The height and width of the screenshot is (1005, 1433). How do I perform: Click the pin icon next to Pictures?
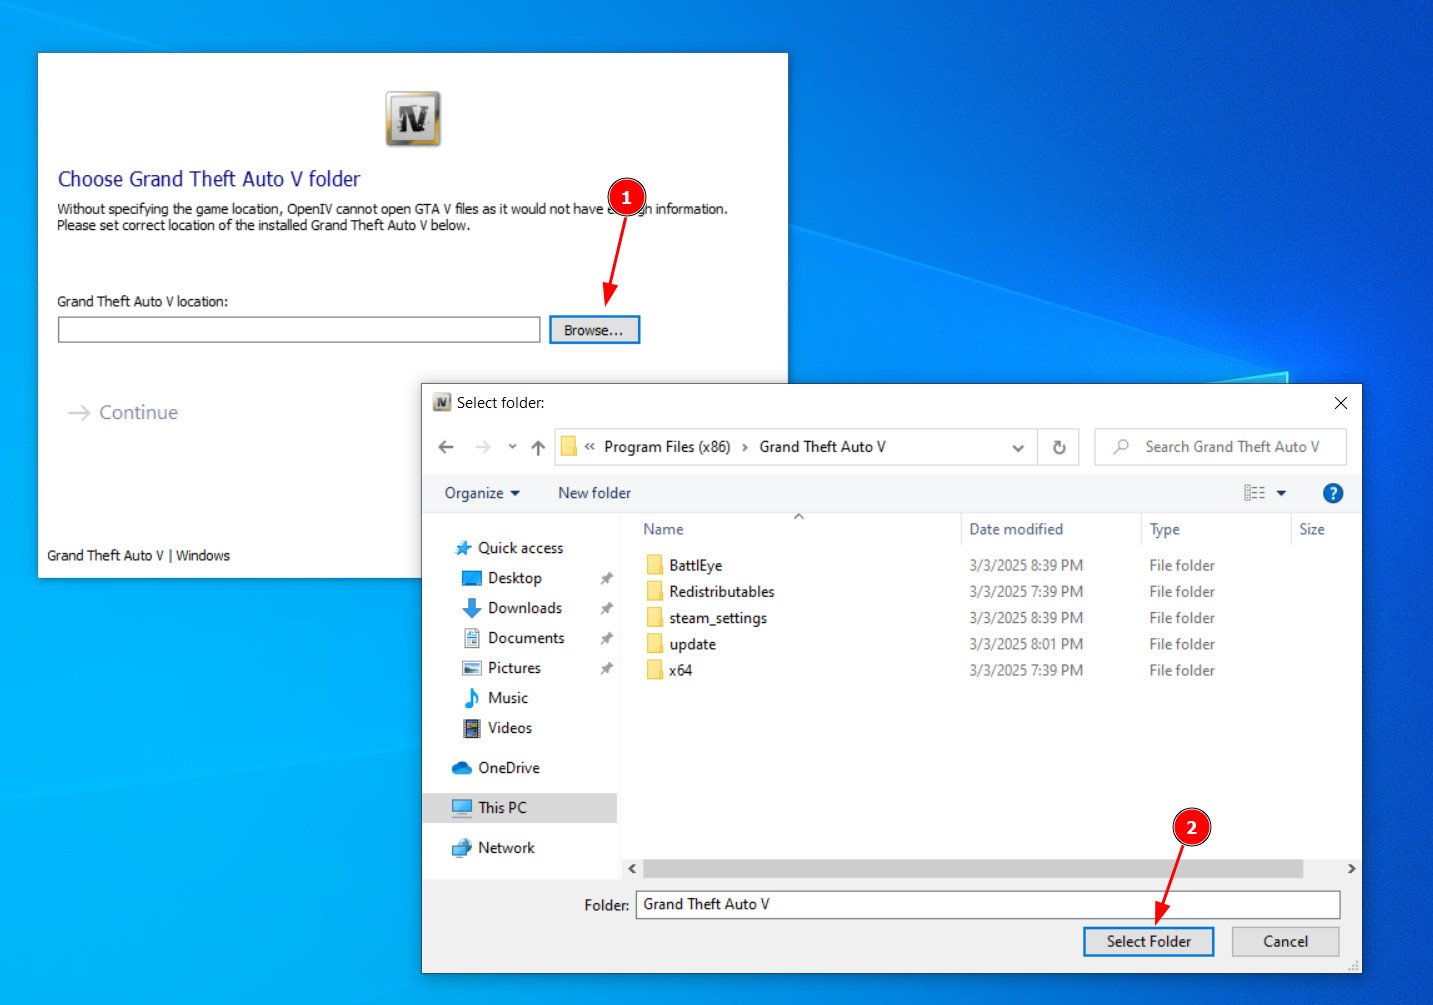click(x=606, y=668)
